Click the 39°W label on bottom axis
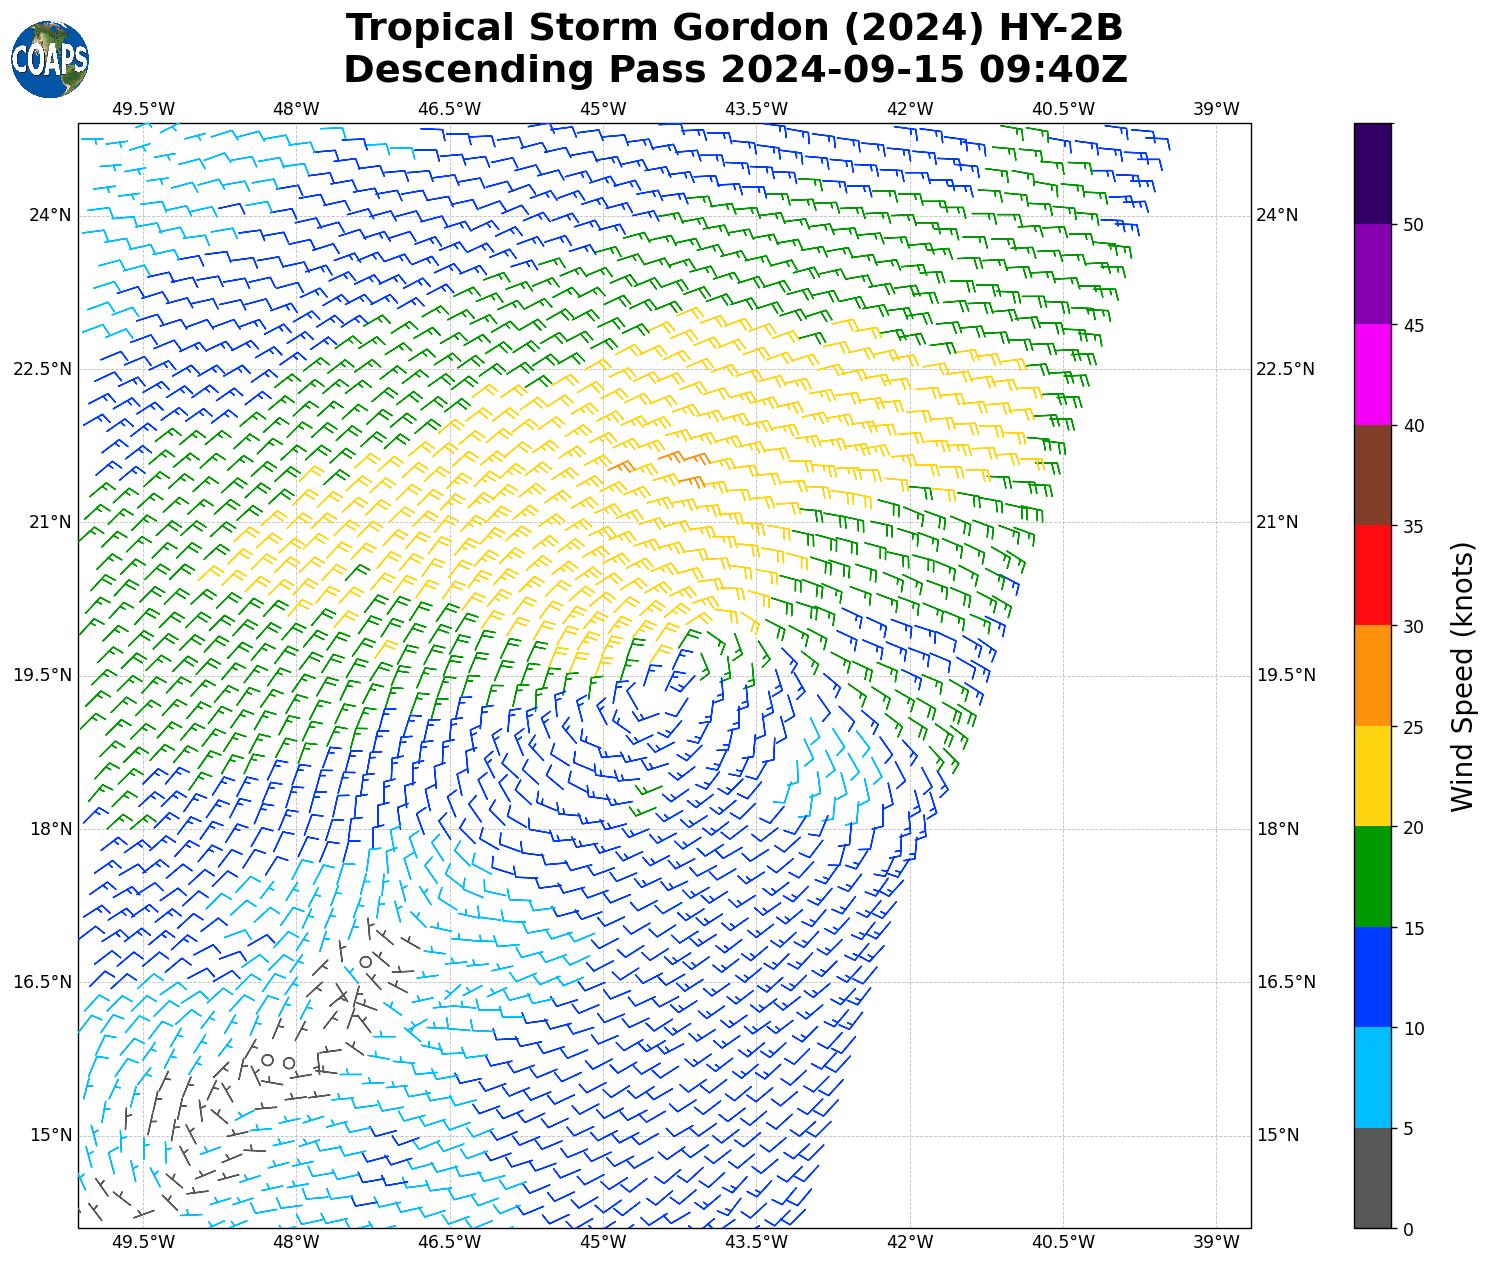Viewport: 1491px width, 1264px height. point(1216,1242)
